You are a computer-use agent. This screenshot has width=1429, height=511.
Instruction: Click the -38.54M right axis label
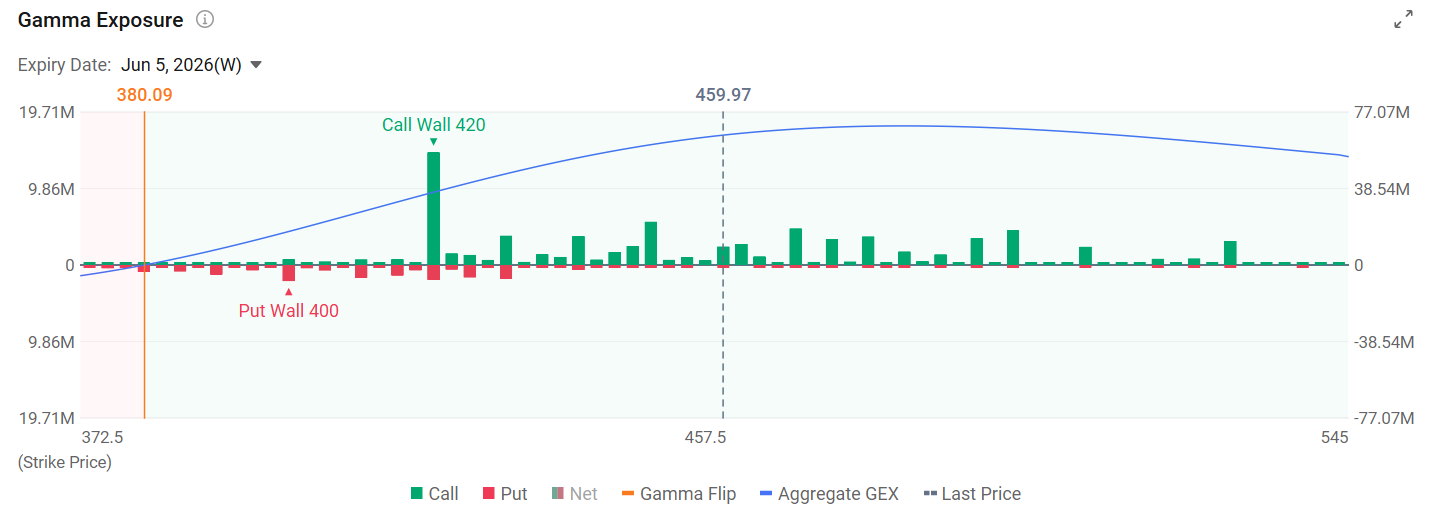point(1384,342)
